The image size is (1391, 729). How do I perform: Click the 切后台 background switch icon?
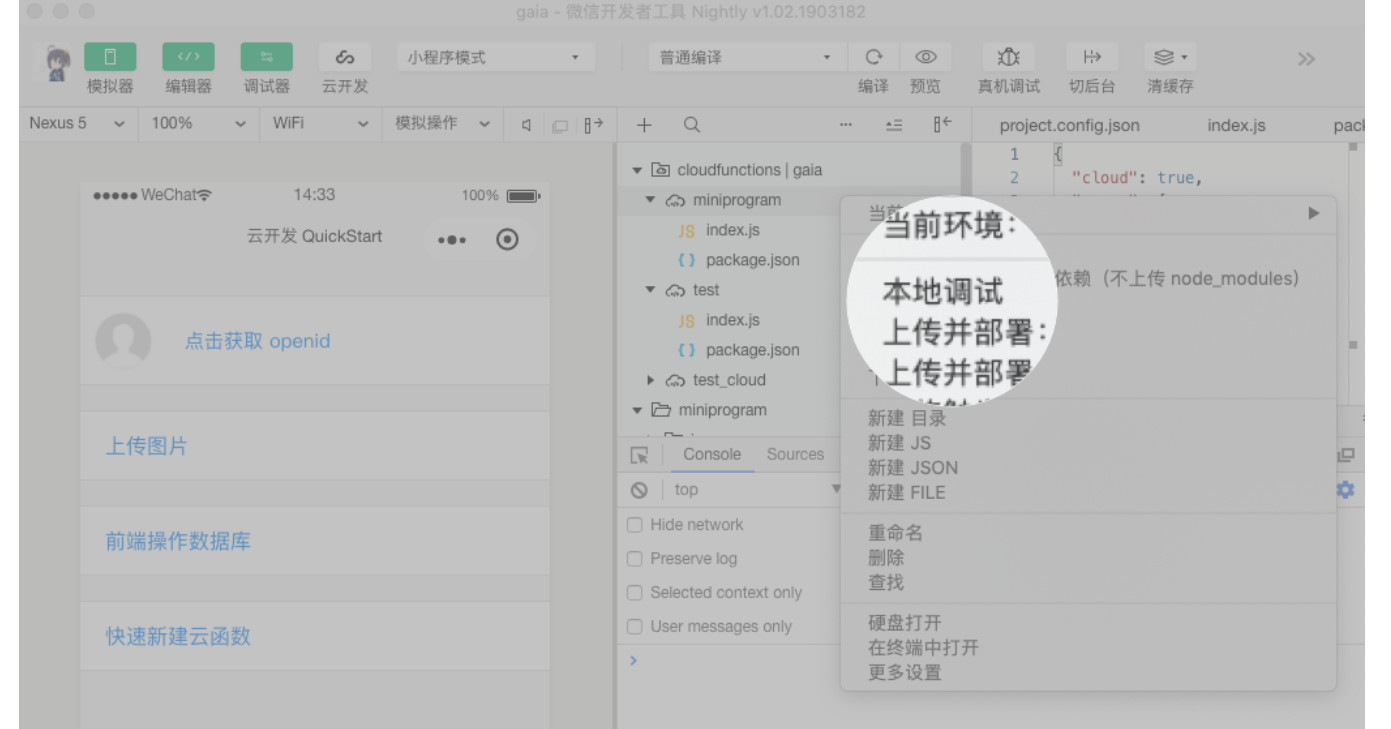tap(1091, 57)
